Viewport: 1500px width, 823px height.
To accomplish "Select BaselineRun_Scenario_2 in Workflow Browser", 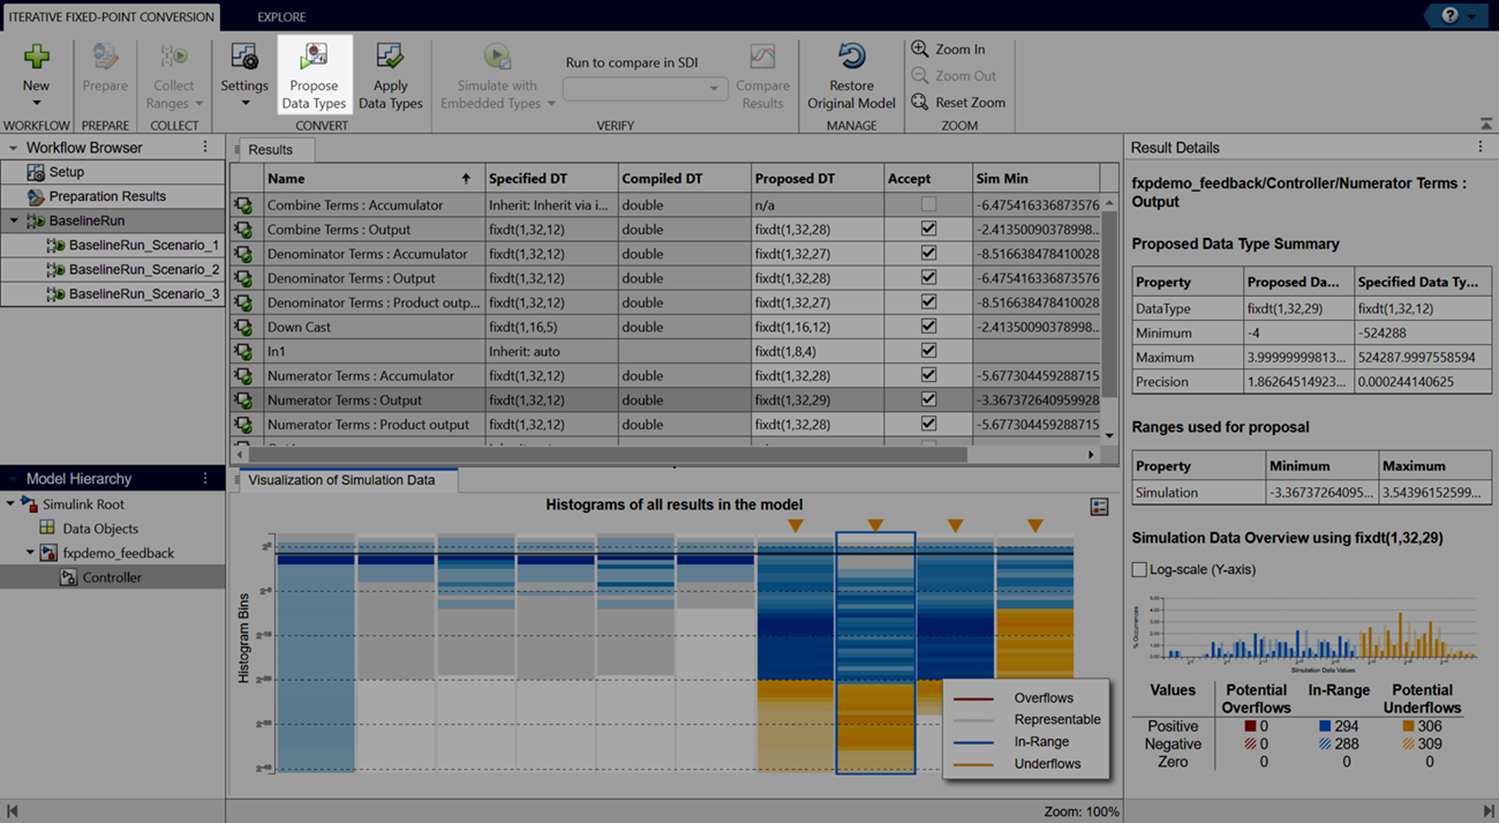I will (x=143, y=269).
